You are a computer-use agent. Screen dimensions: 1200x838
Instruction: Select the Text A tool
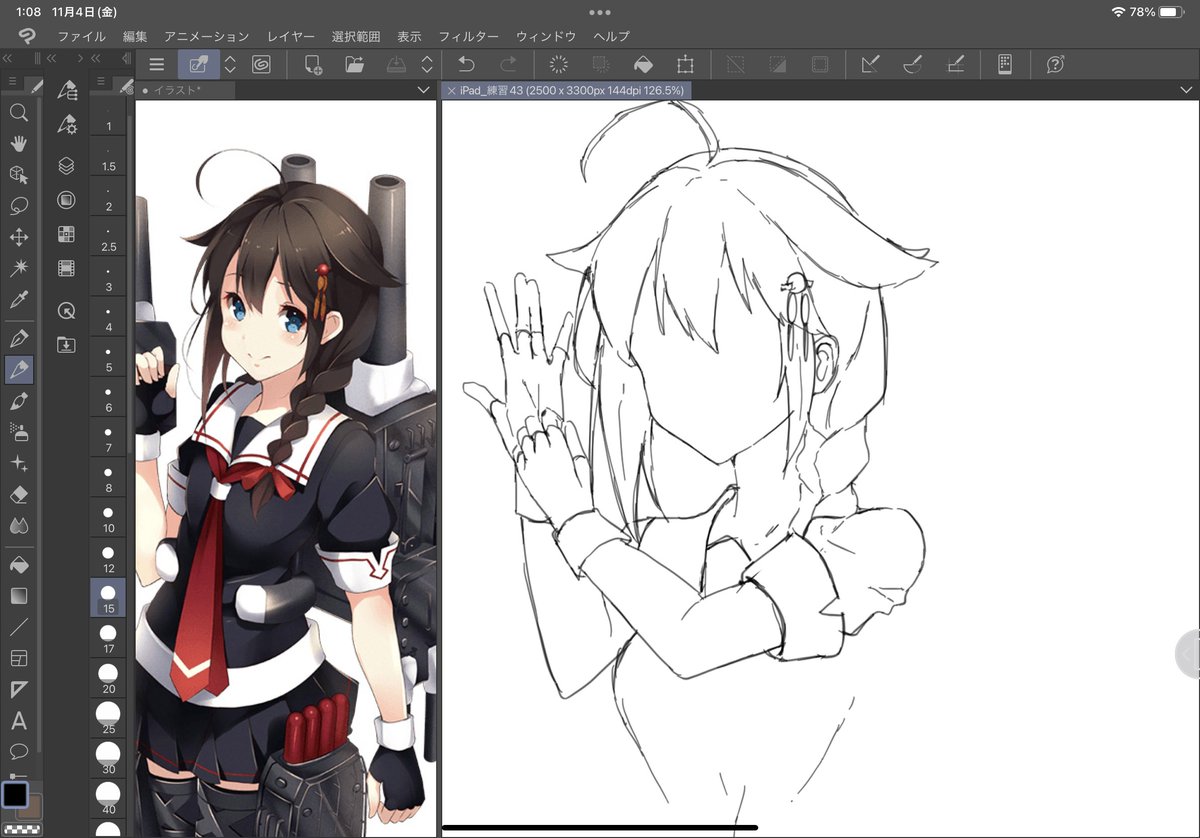18,721
